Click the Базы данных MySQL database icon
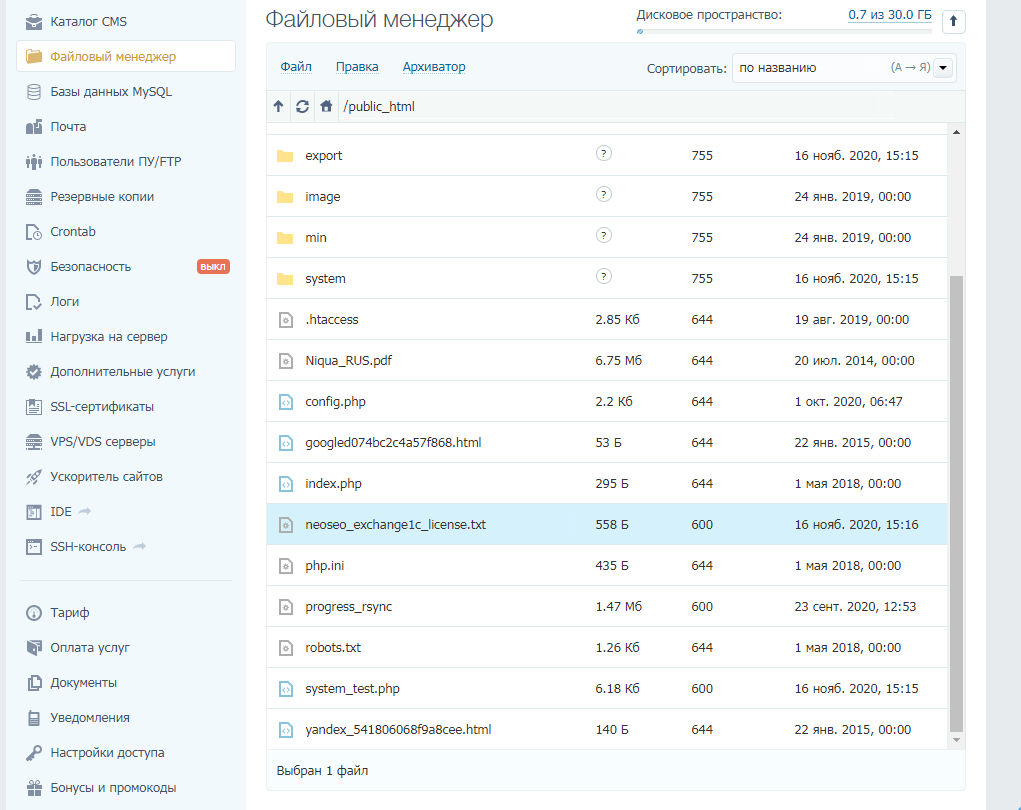 [x=34, y=92]
